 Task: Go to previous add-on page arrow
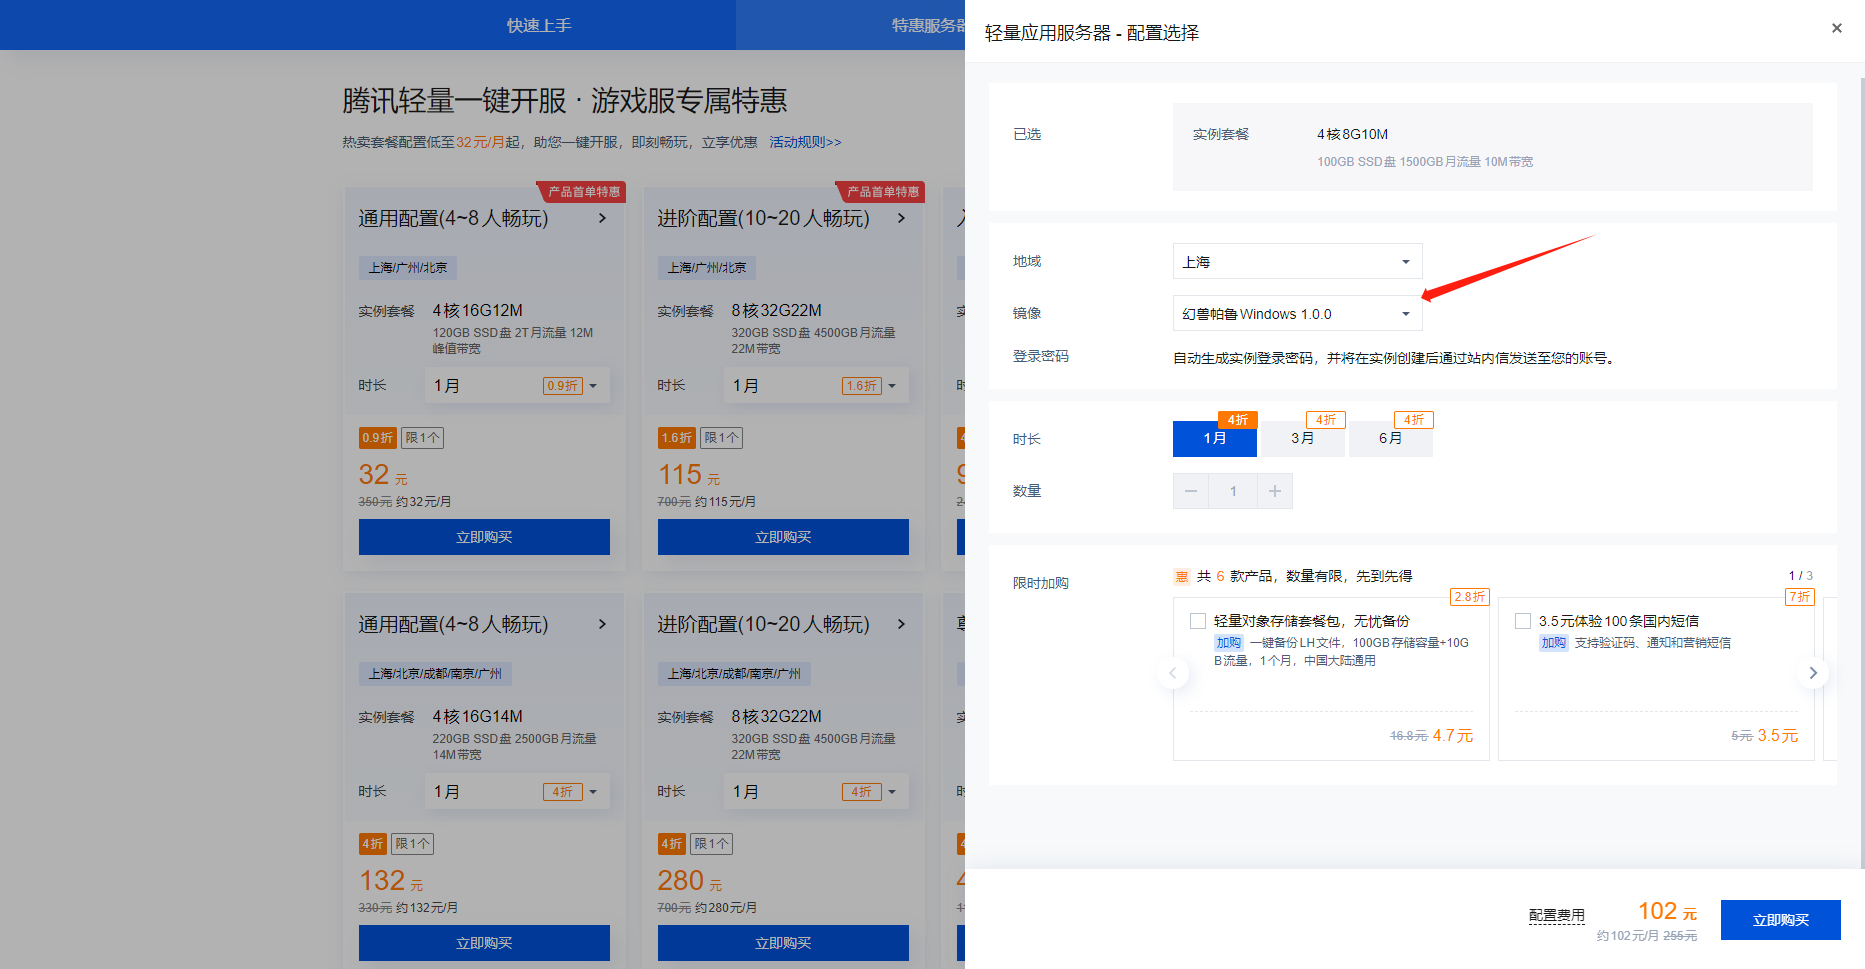(x=1173, y=673)
